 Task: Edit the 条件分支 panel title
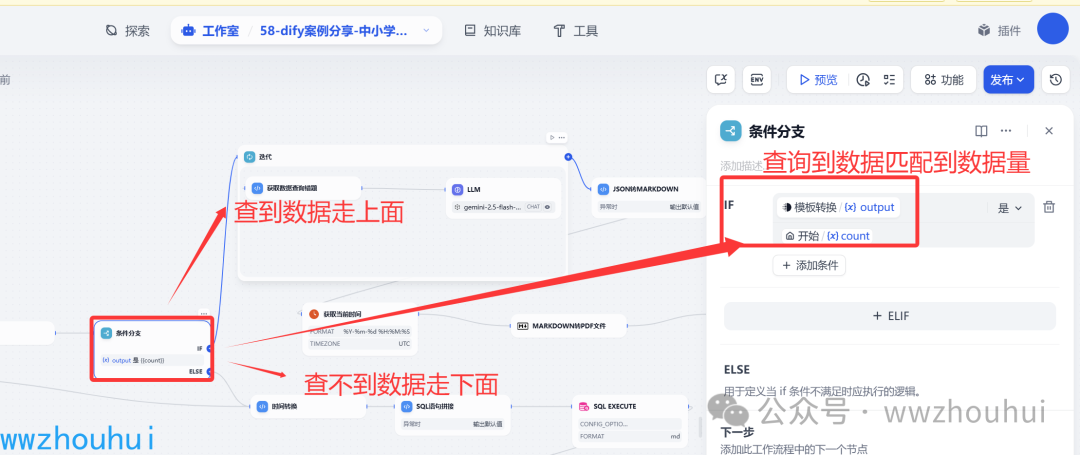coord(776,131)
